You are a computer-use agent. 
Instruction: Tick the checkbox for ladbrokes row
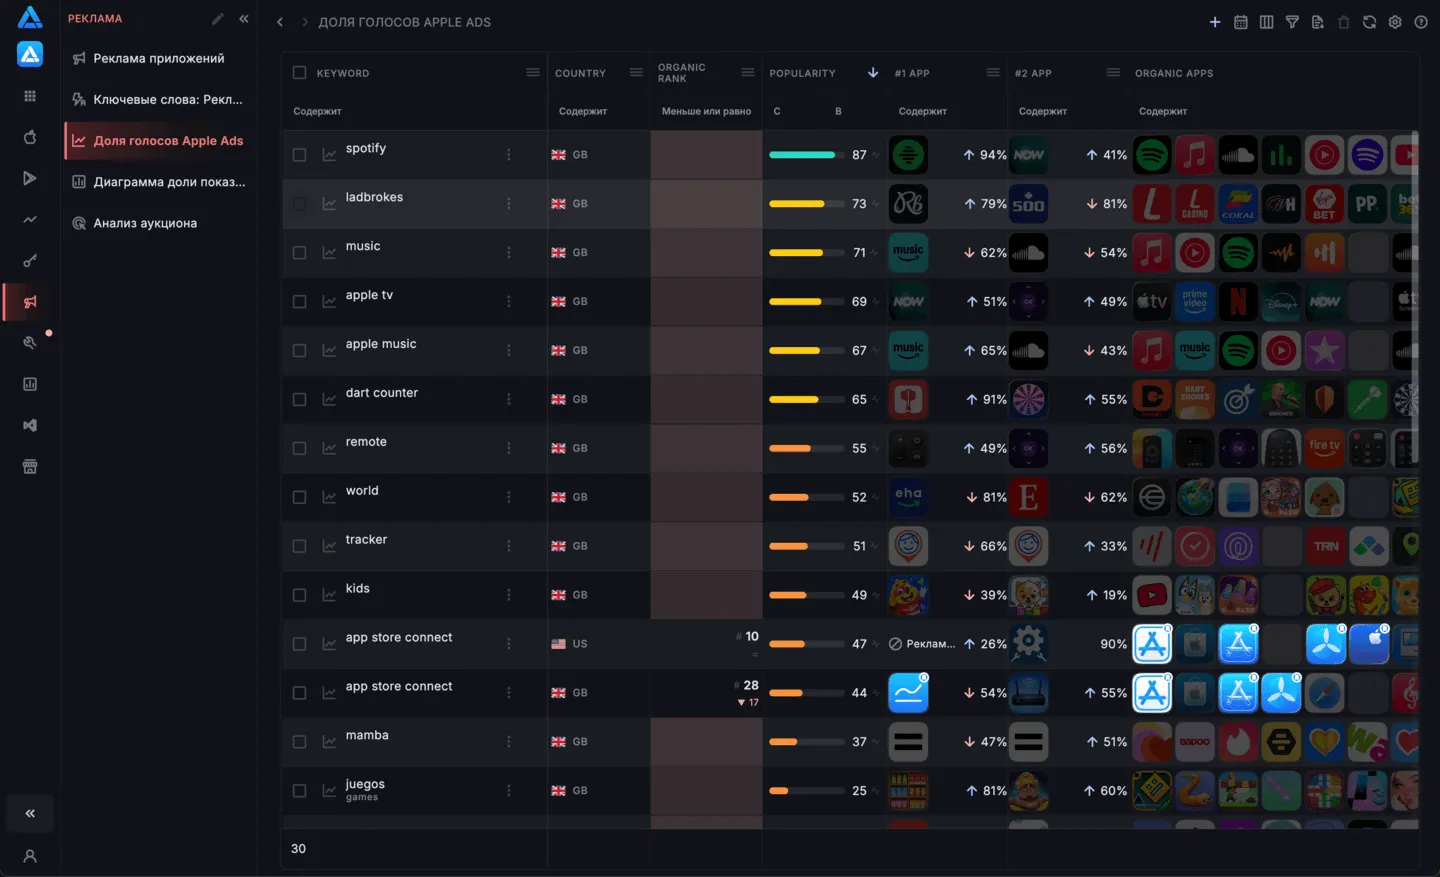point(299,204)
